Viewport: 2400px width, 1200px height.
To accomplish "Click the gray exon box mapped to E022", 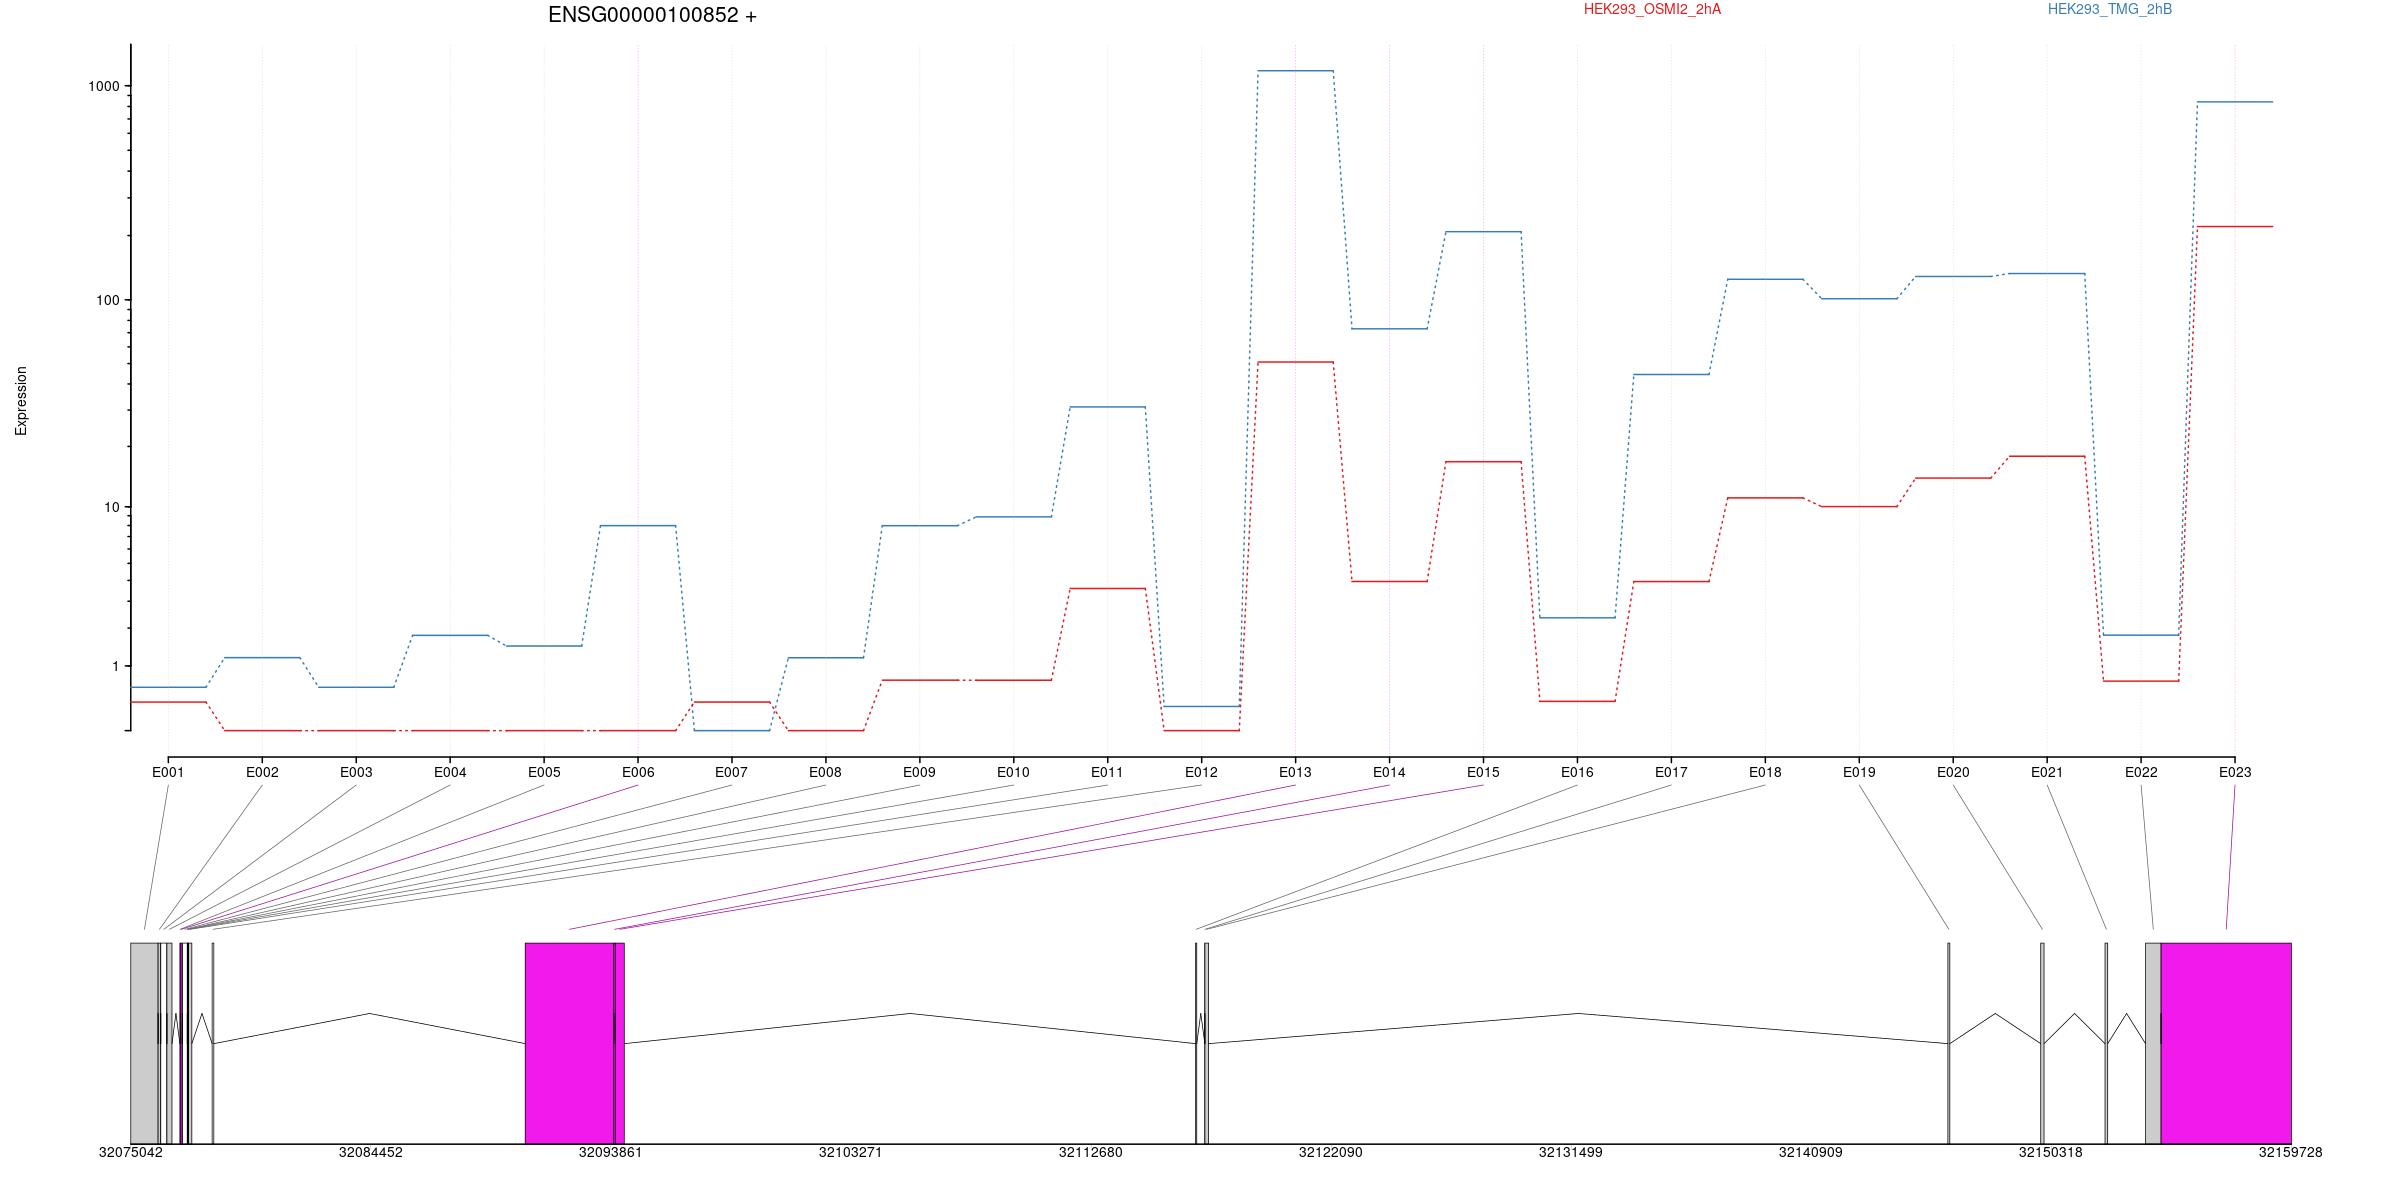I will 2153,1043.
